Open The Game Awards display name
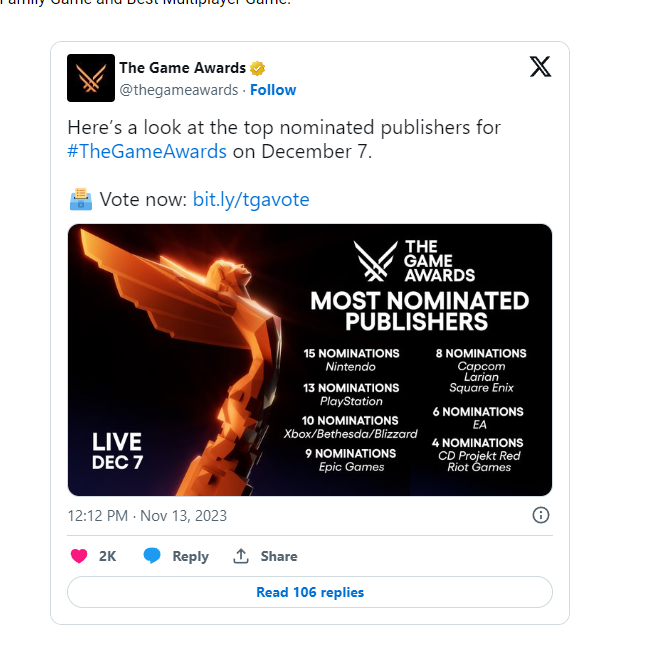 click(182, 68)
